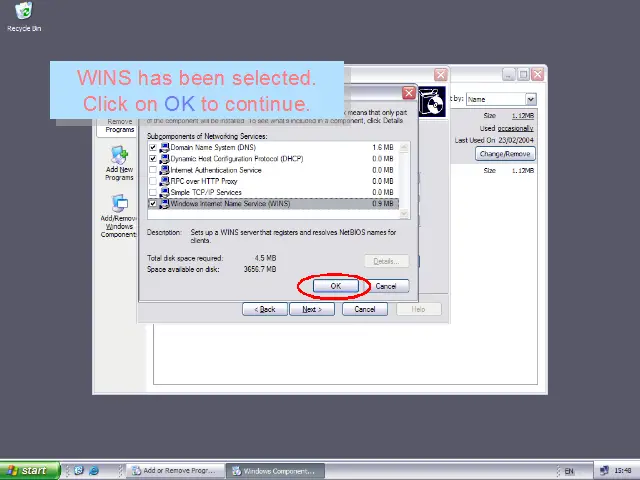The width and height of the screenshot is (640, 480).
Task: Uncheck the Windows Internet Name Service (WINS) checkbox
Action: pos(153,203)
